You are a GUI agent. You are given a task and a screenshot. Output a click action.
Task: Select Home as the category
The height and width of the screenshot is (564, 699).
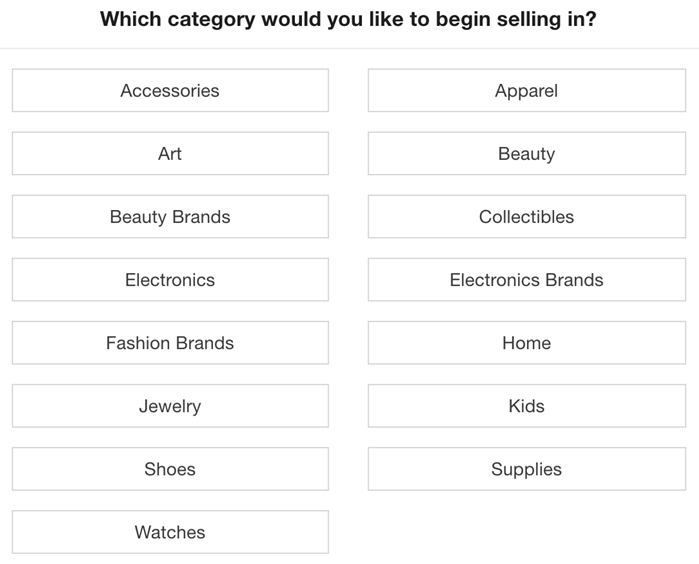[x=526, y=343]
